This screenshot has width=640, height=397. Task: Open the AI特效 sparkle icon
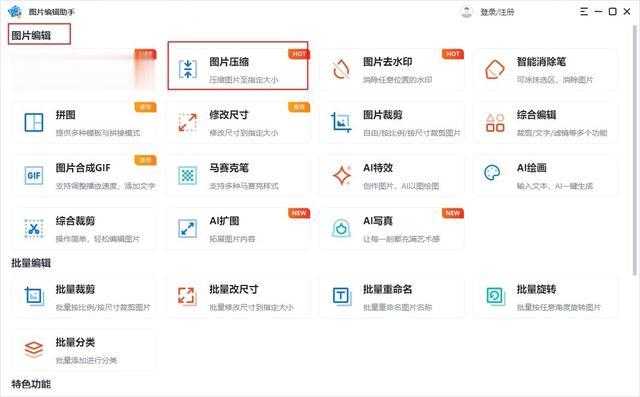(342, 175)
